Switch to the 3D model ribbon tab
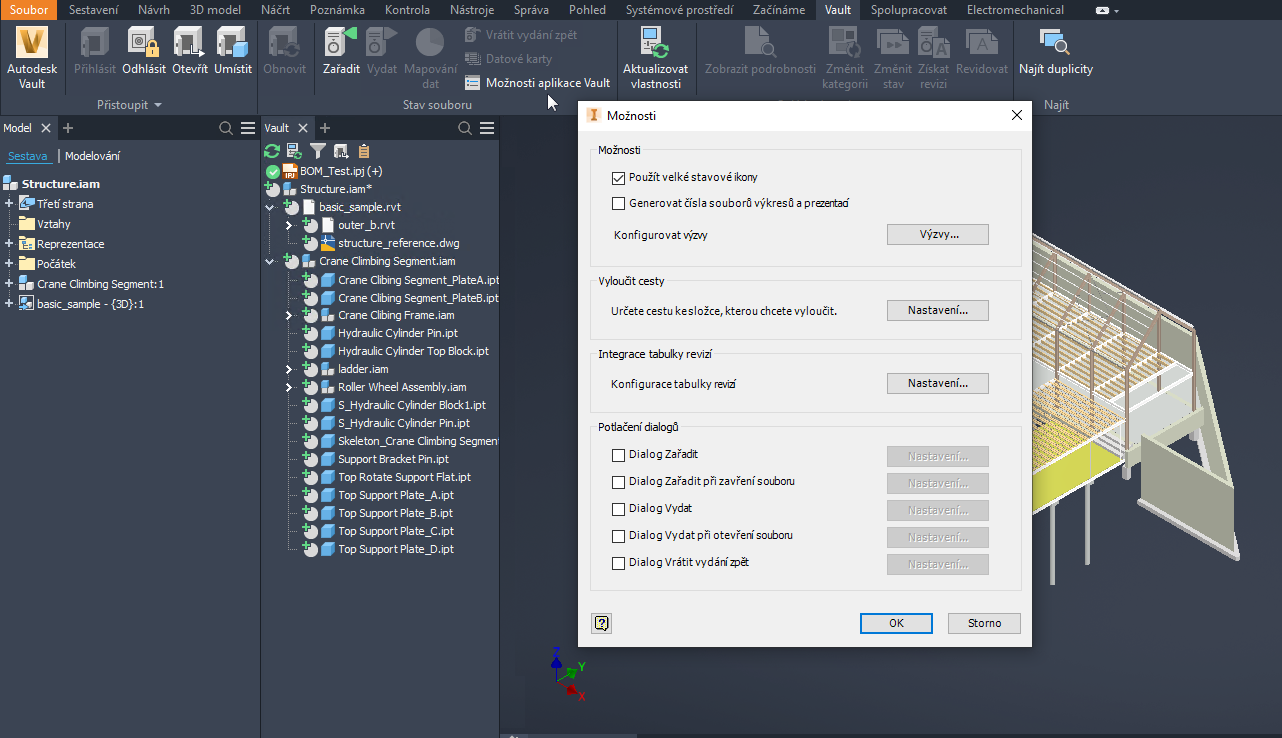 pyautogui.click(x=215, y=10)
